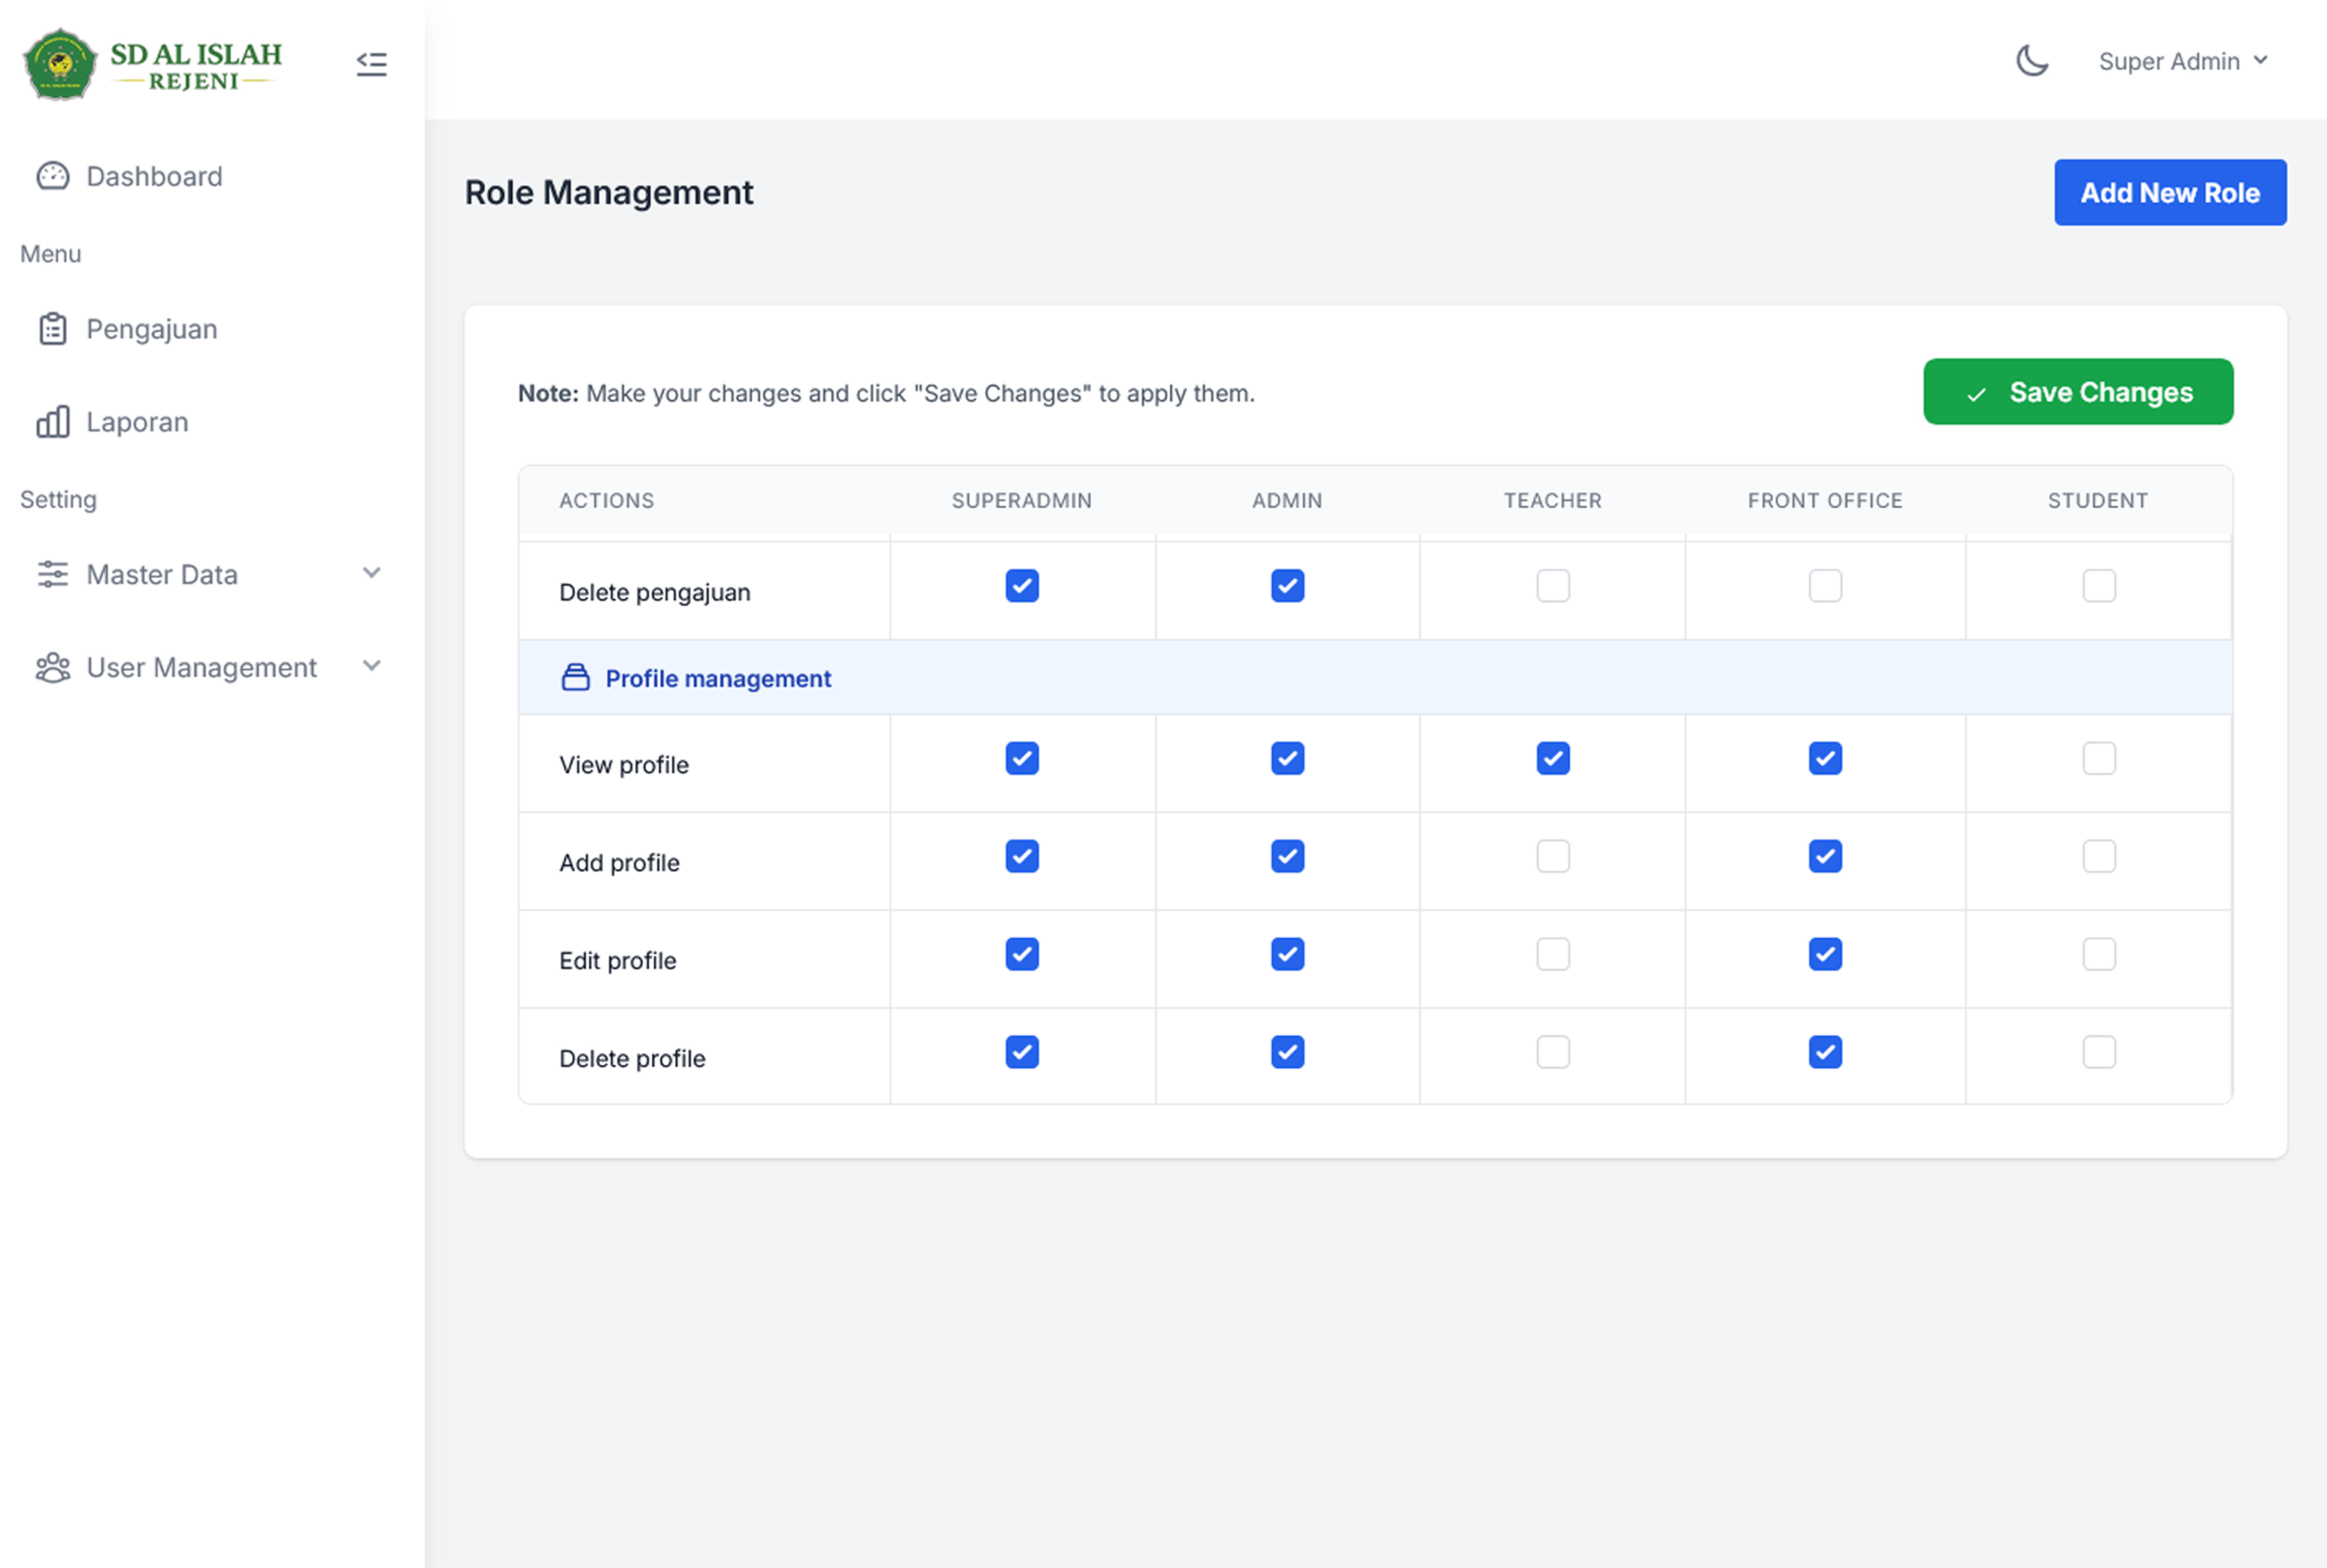Click the Save Changes button
This screenshot has height=1568, width=2327.
coord(2078,392)
